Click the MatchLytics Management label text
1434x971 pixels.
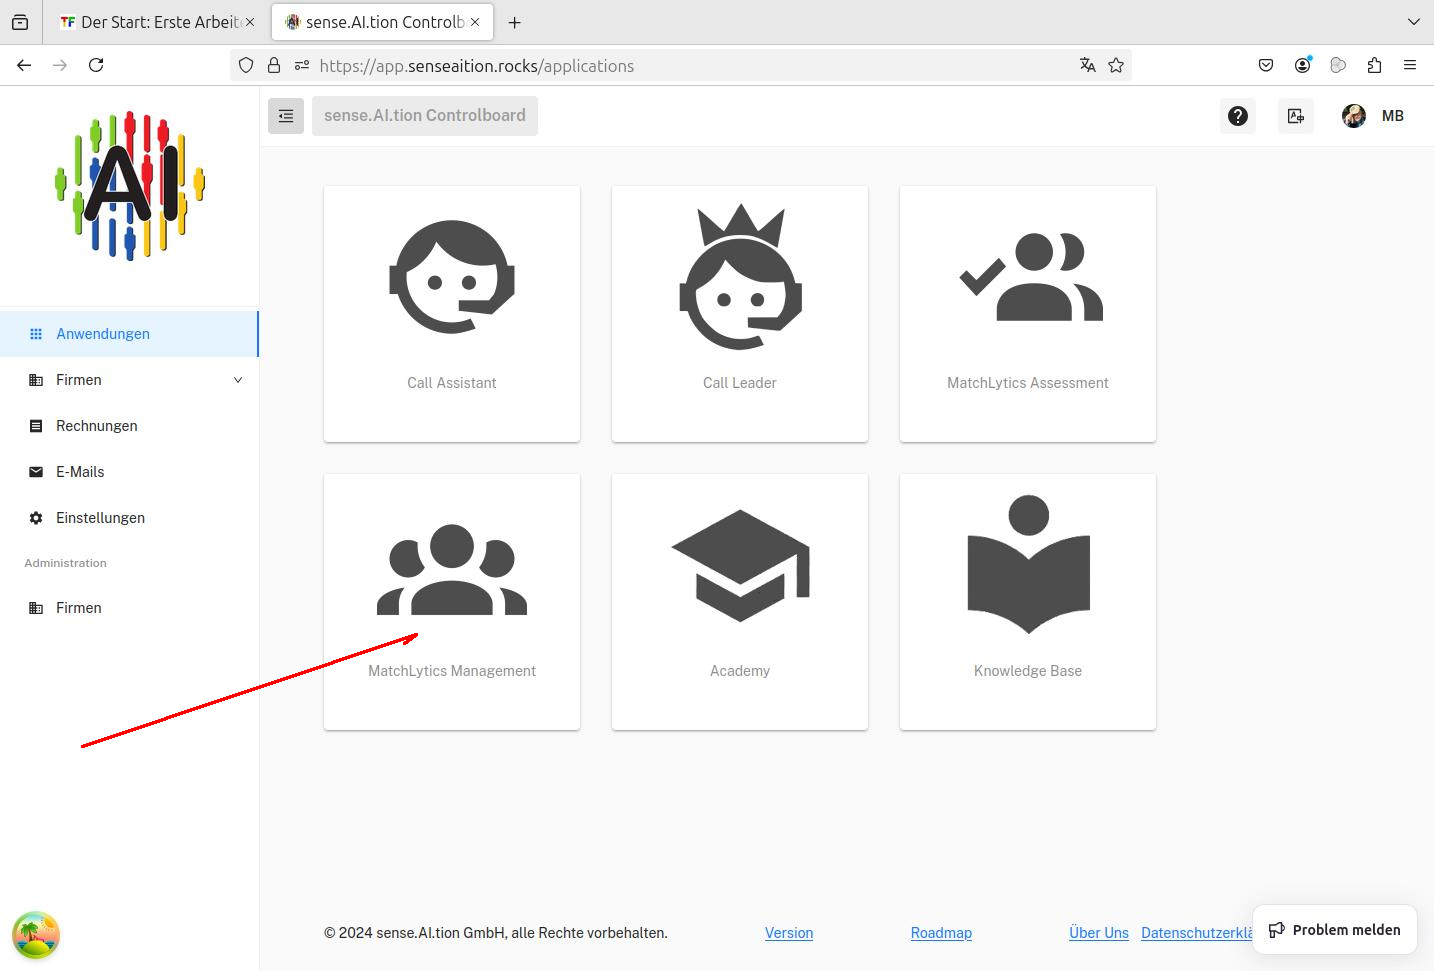[x=452, y=671]
